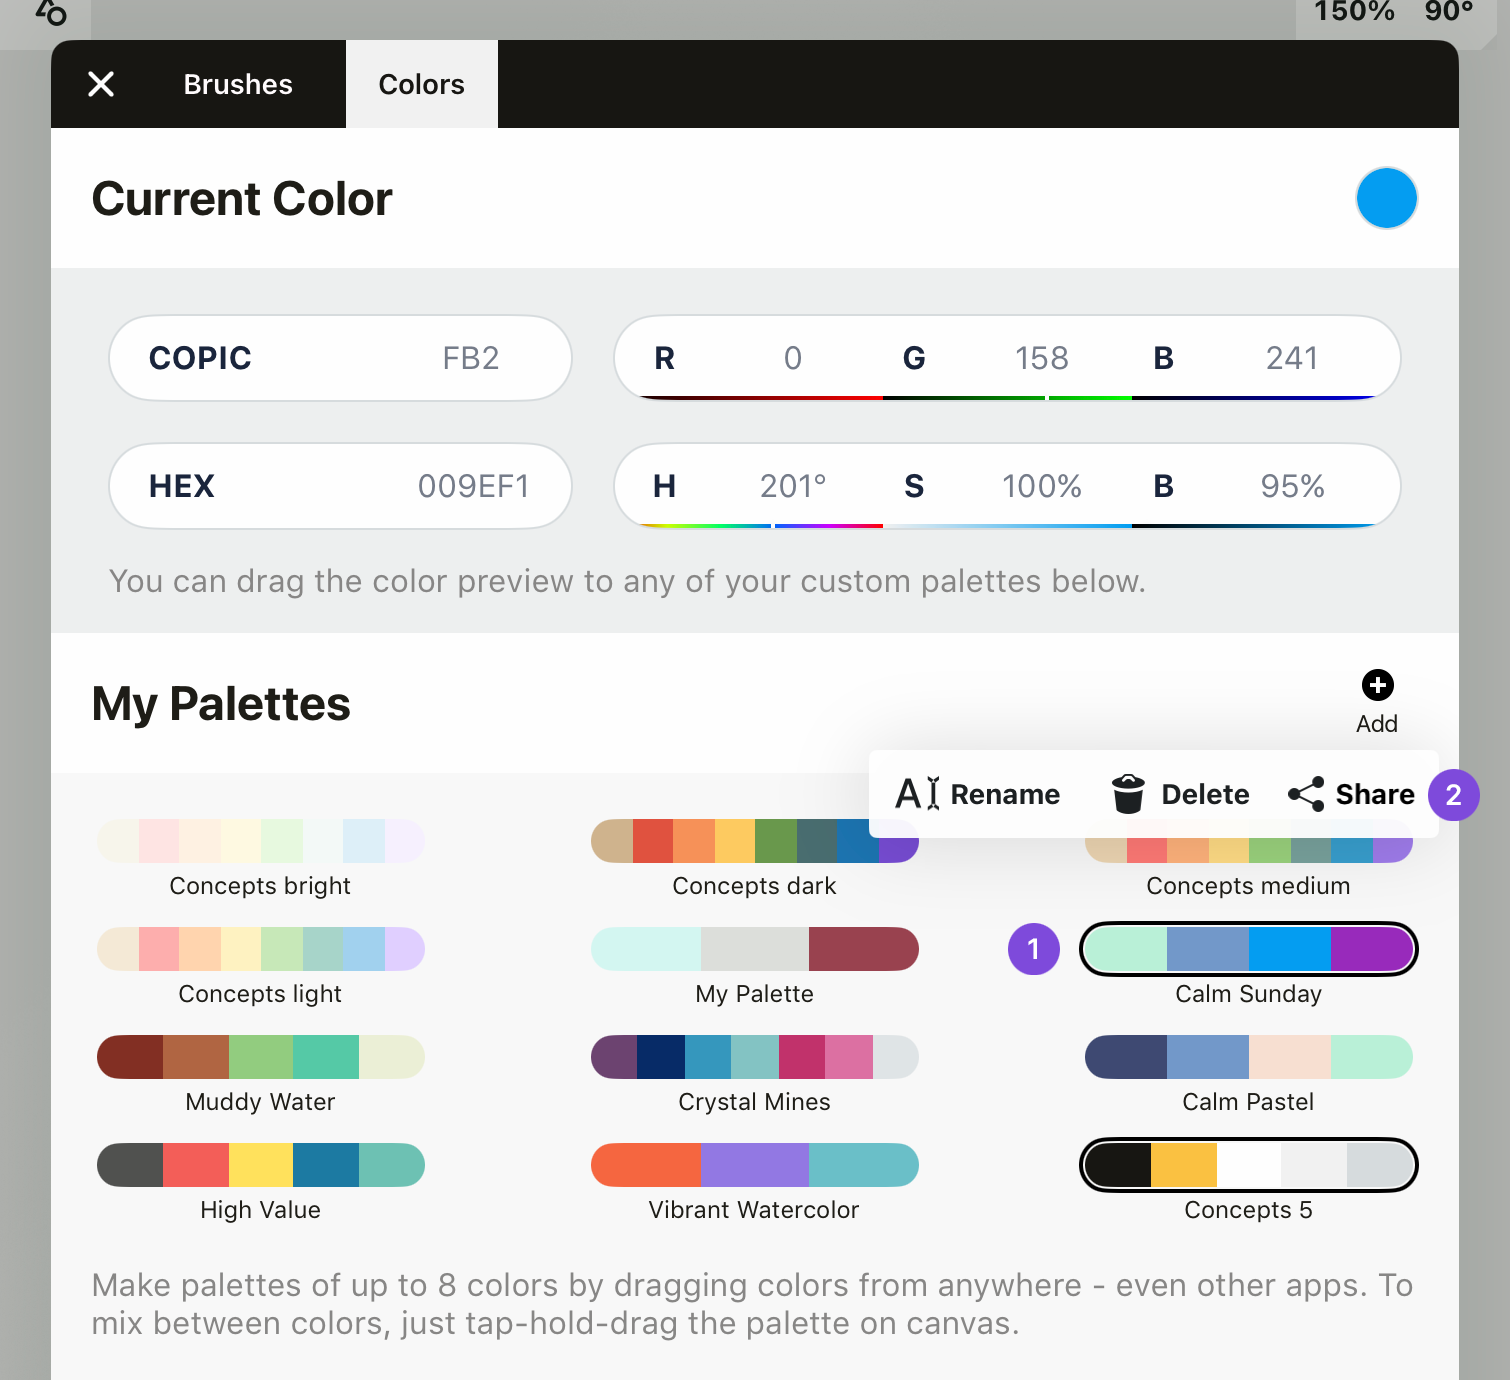The width and height of the screenshot is (1510, 1380).
Task: Click the brightness B value 95%
Action: [x=1292, y=486]
